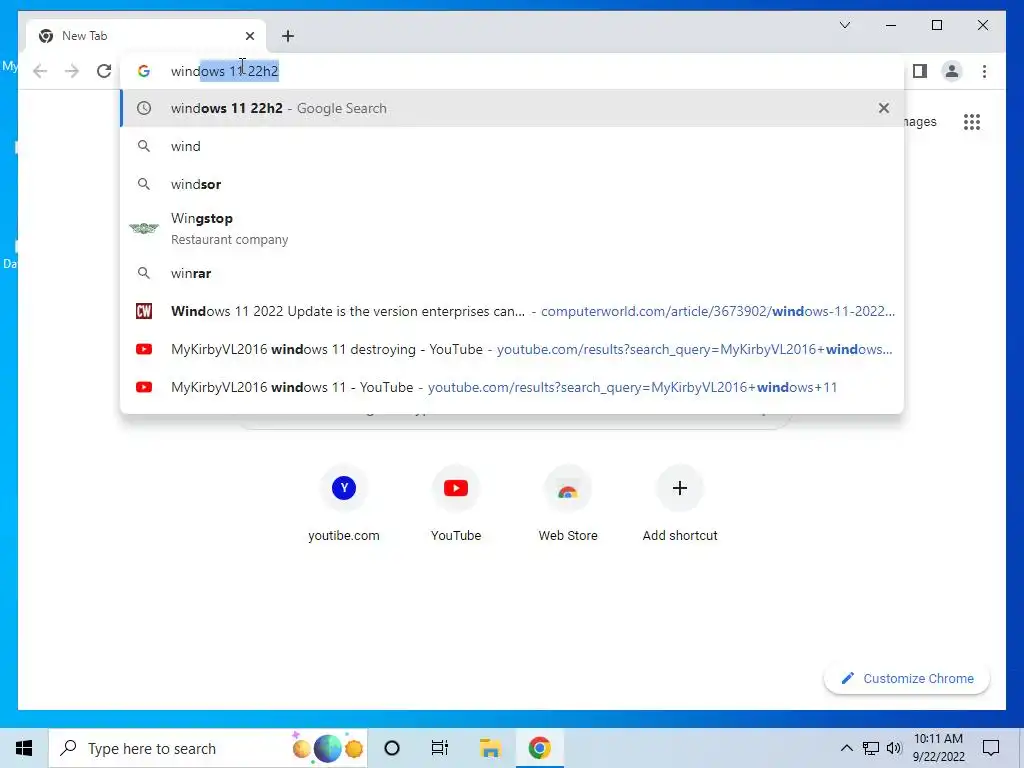The height and width of the screenshot is (768, 1024).
Task: Choose the 'winrar' search suggestion
Action: [x=512, y=273]
